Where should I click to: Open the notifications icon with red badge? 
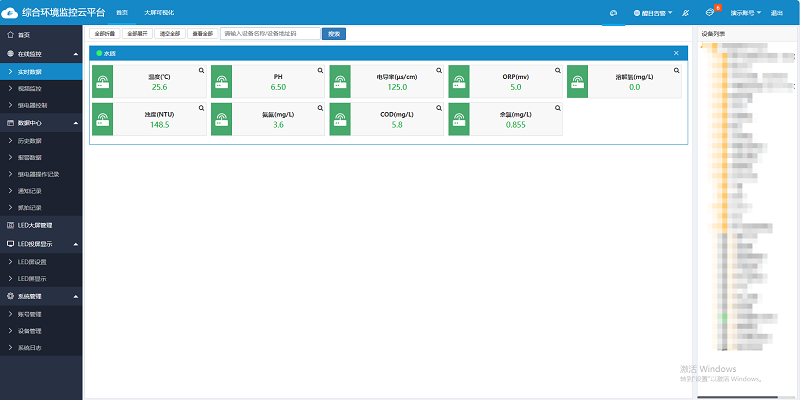click(710, 13)
